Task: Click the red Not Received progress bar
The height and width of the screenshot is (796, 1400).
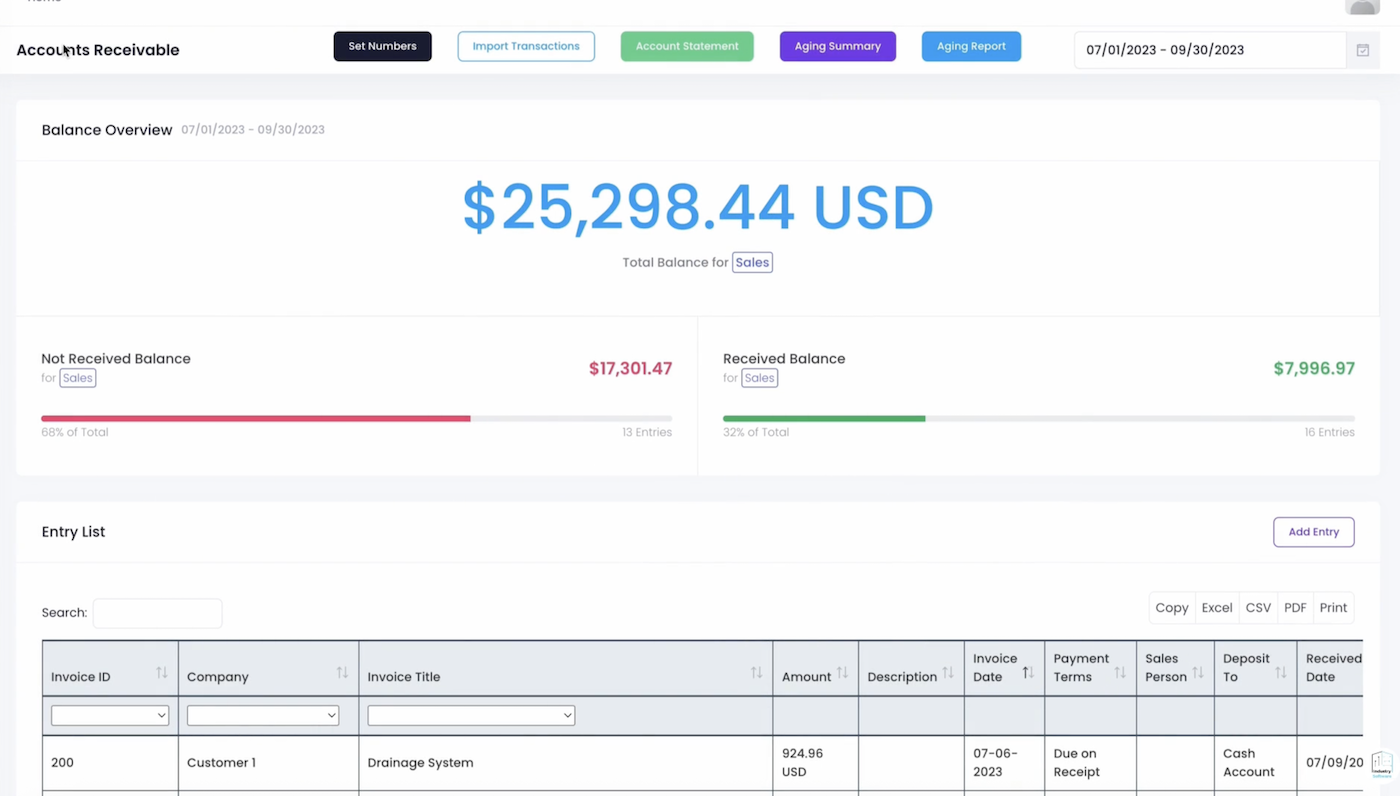Action: tap(256, 418)
